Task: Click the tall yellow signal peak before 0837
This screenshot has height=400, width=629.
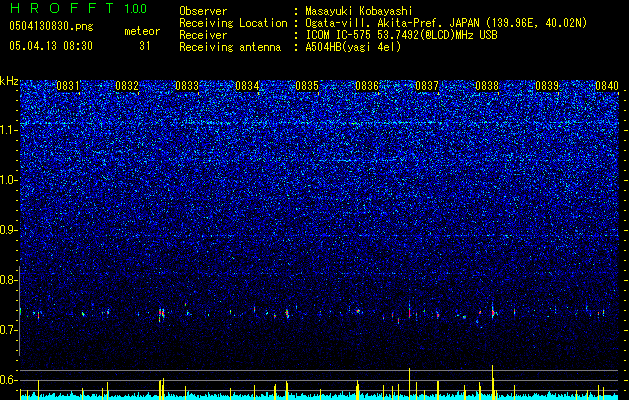Action: 409,383
